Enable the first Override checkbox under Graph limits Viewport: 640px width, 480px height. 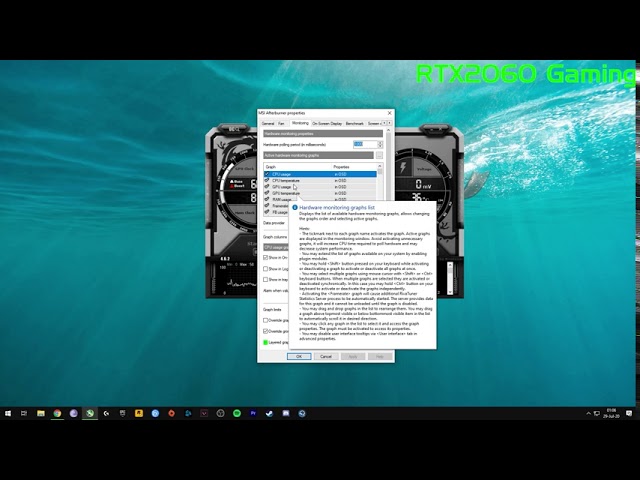click(x=266, y=320)
